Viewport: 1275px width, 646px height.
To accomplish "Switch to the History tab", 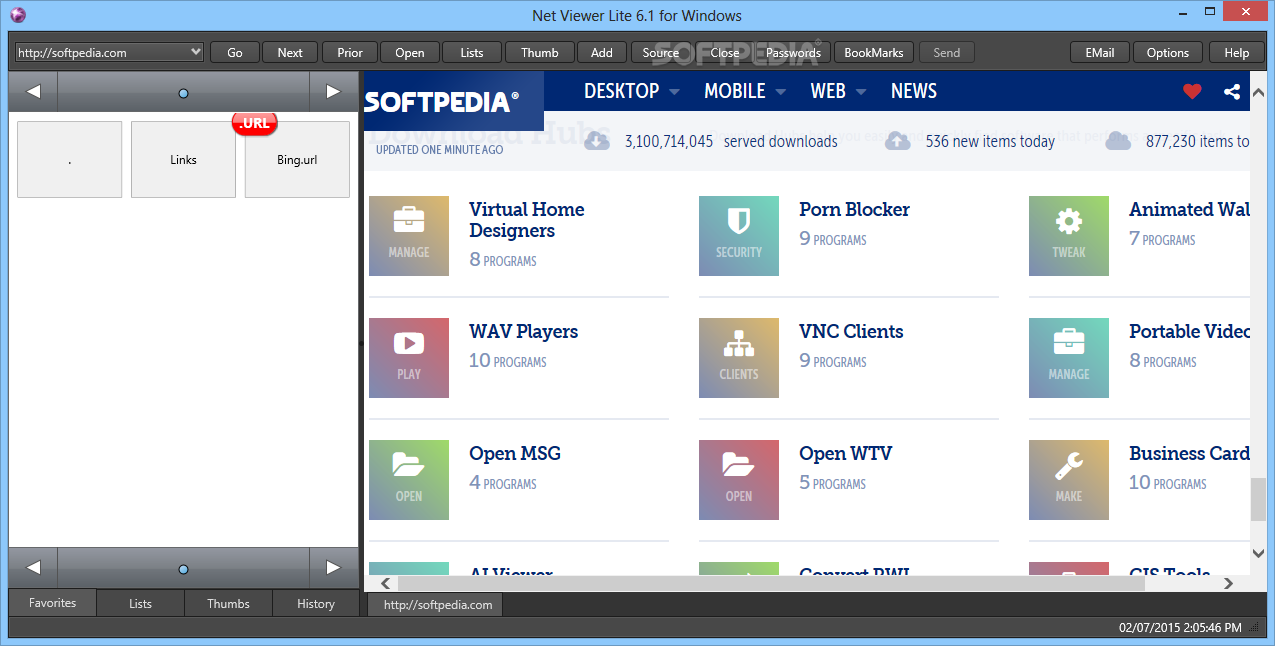I will point(316,603).
